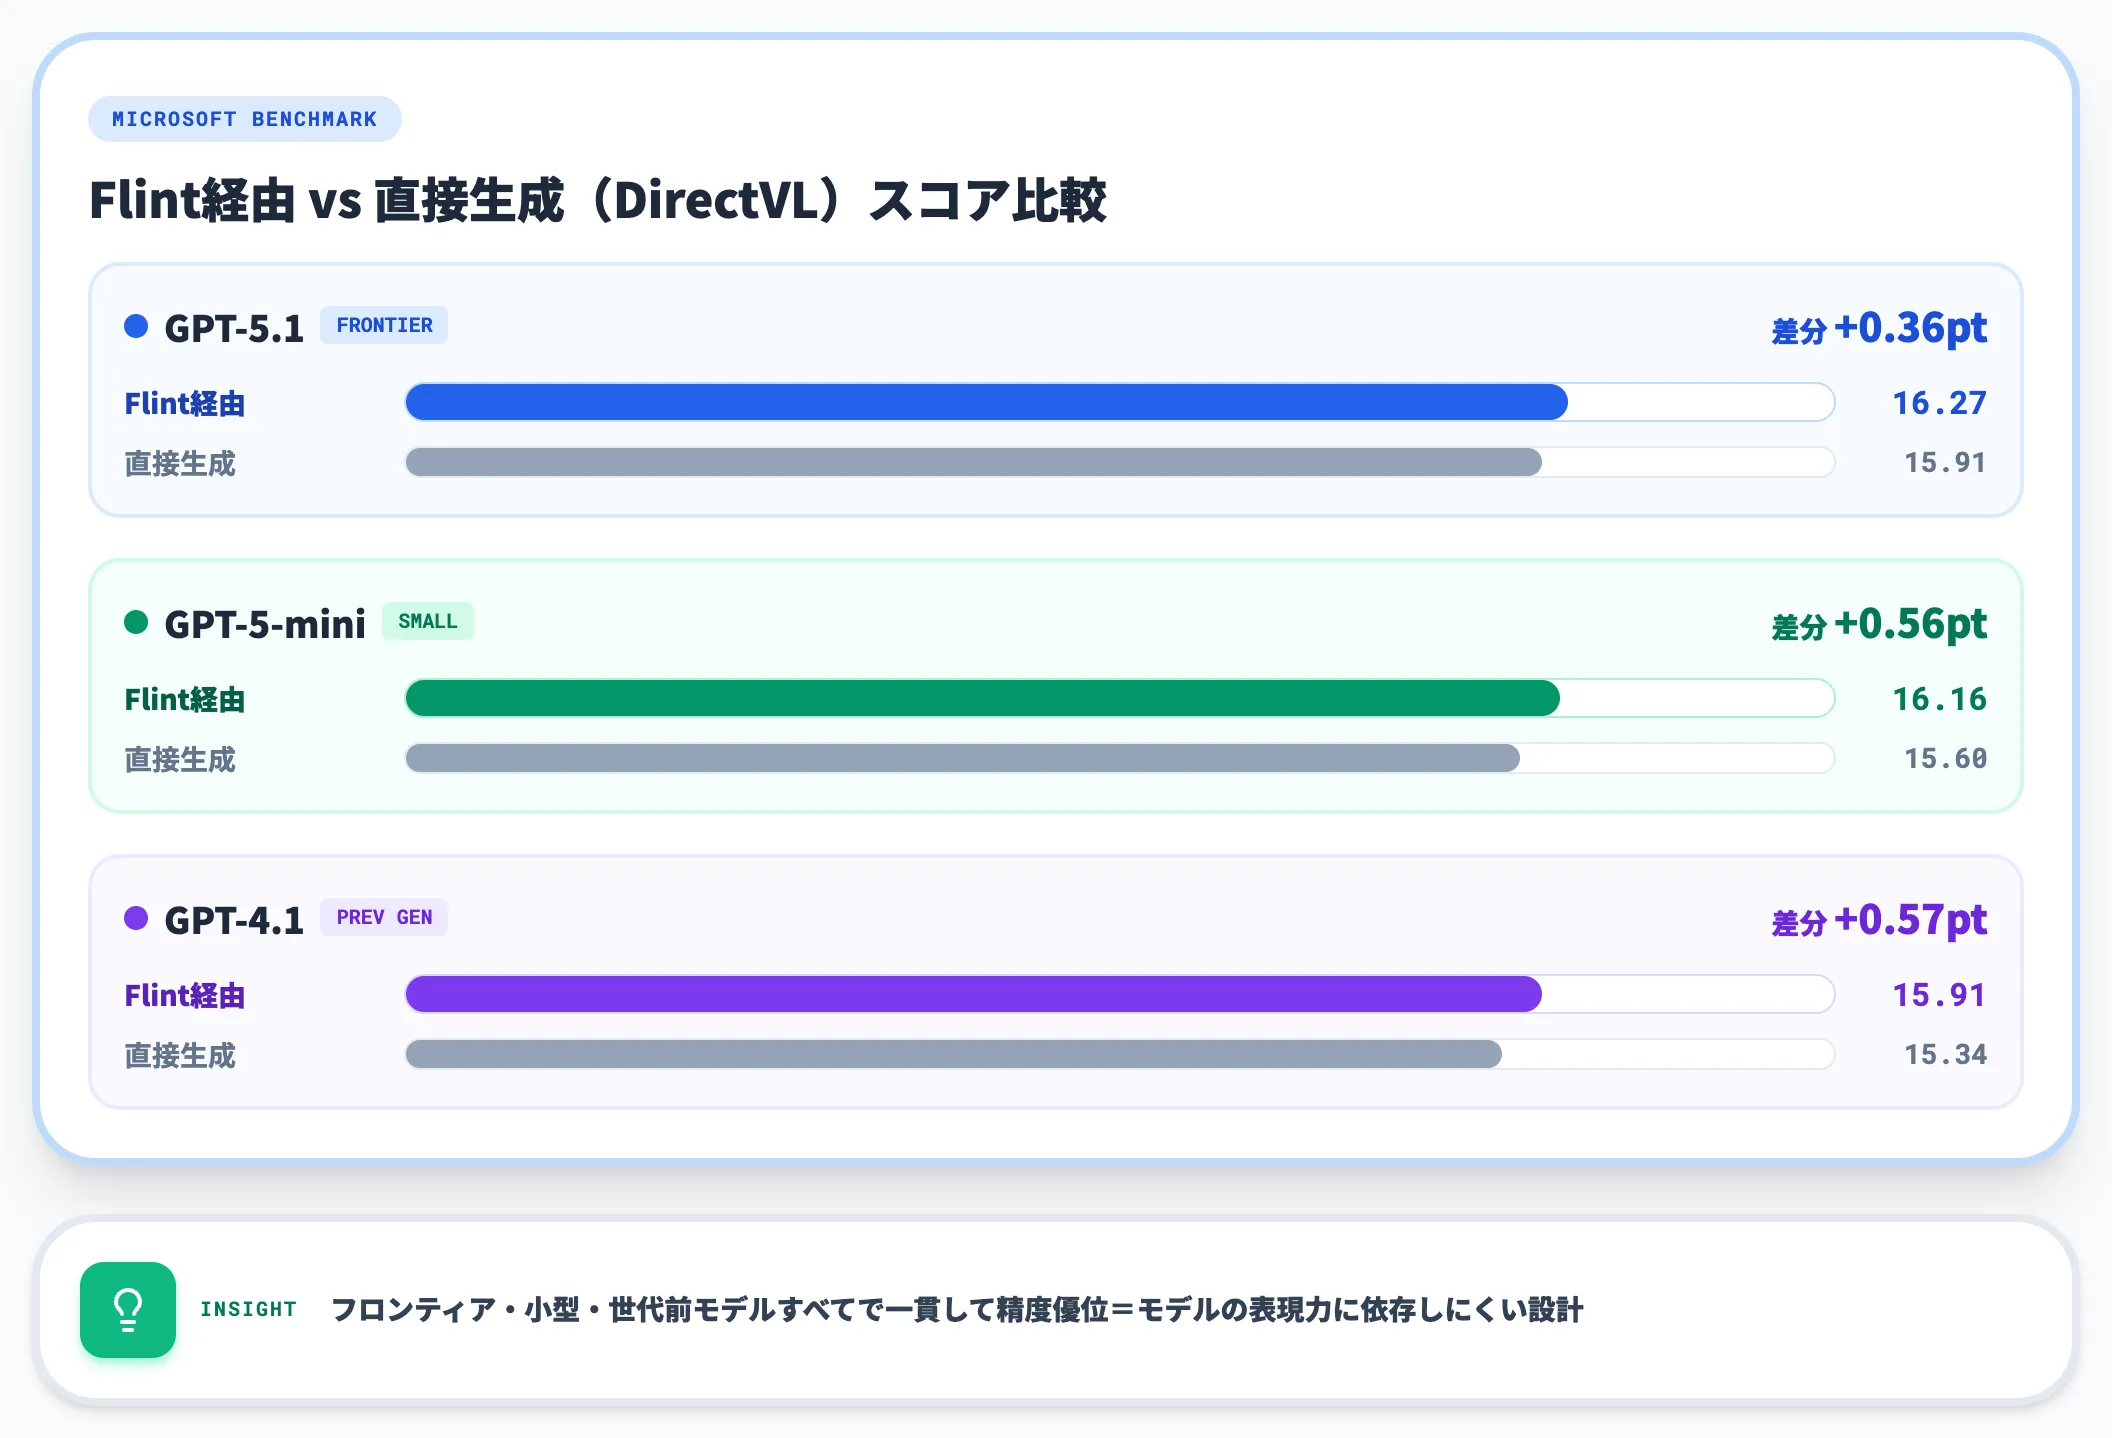Click the purple GPT-4.1 Flint bar

point(974,994)
